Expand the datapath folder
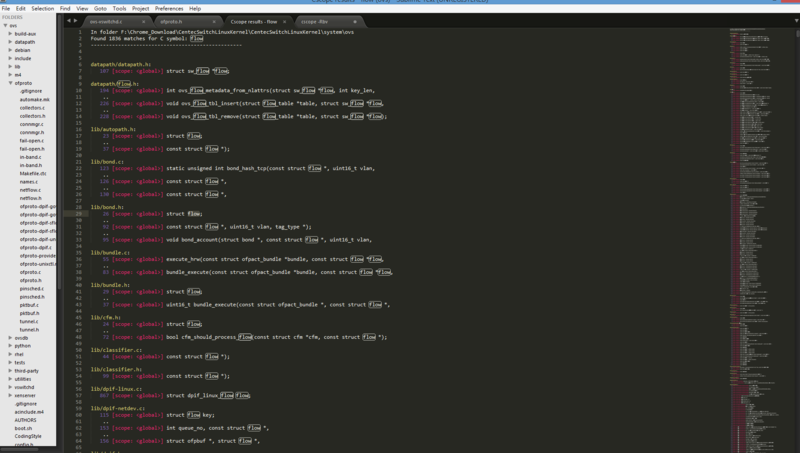The width and height of the screenshot is (800, 453). 10,42
